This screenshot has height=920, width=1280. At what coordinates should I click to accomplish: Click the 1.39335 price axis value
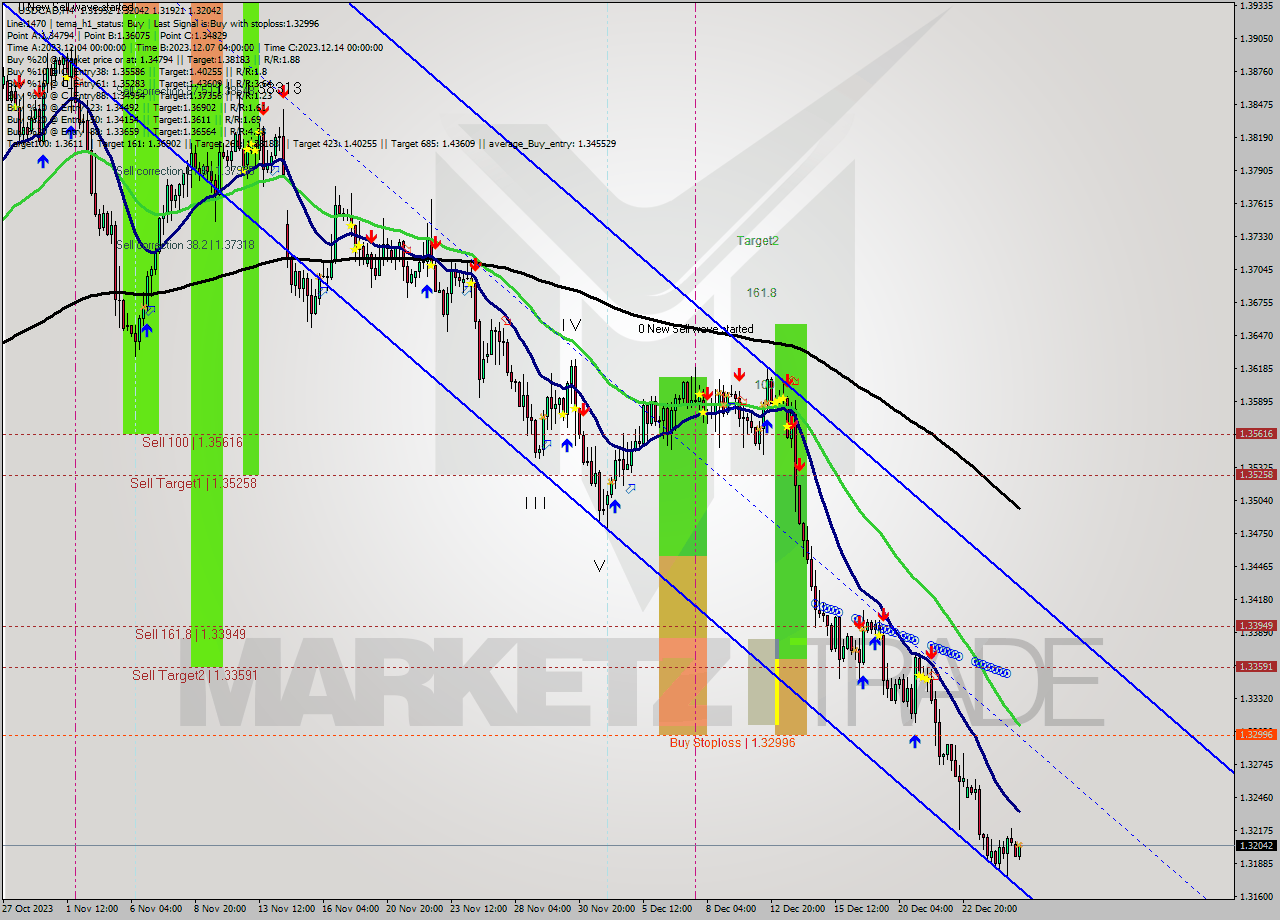[x=1257, y=6]
